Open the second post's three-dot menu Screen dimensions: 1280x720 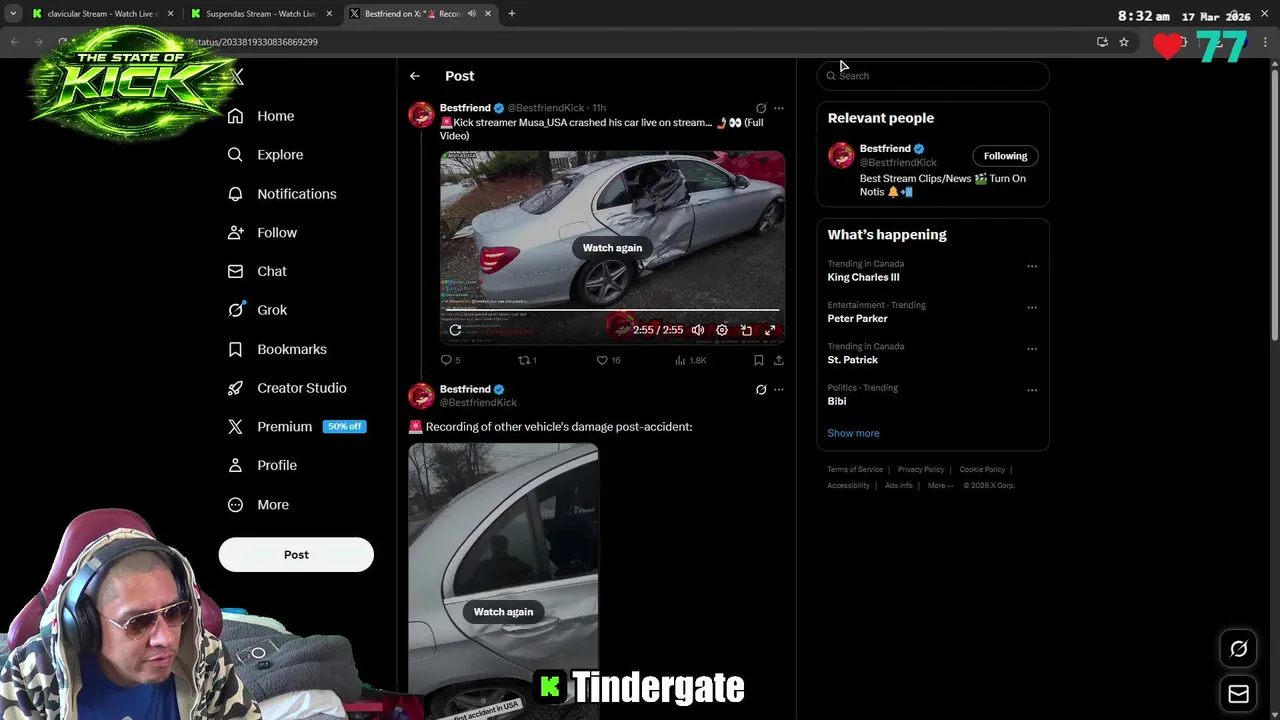click(779, 389)
